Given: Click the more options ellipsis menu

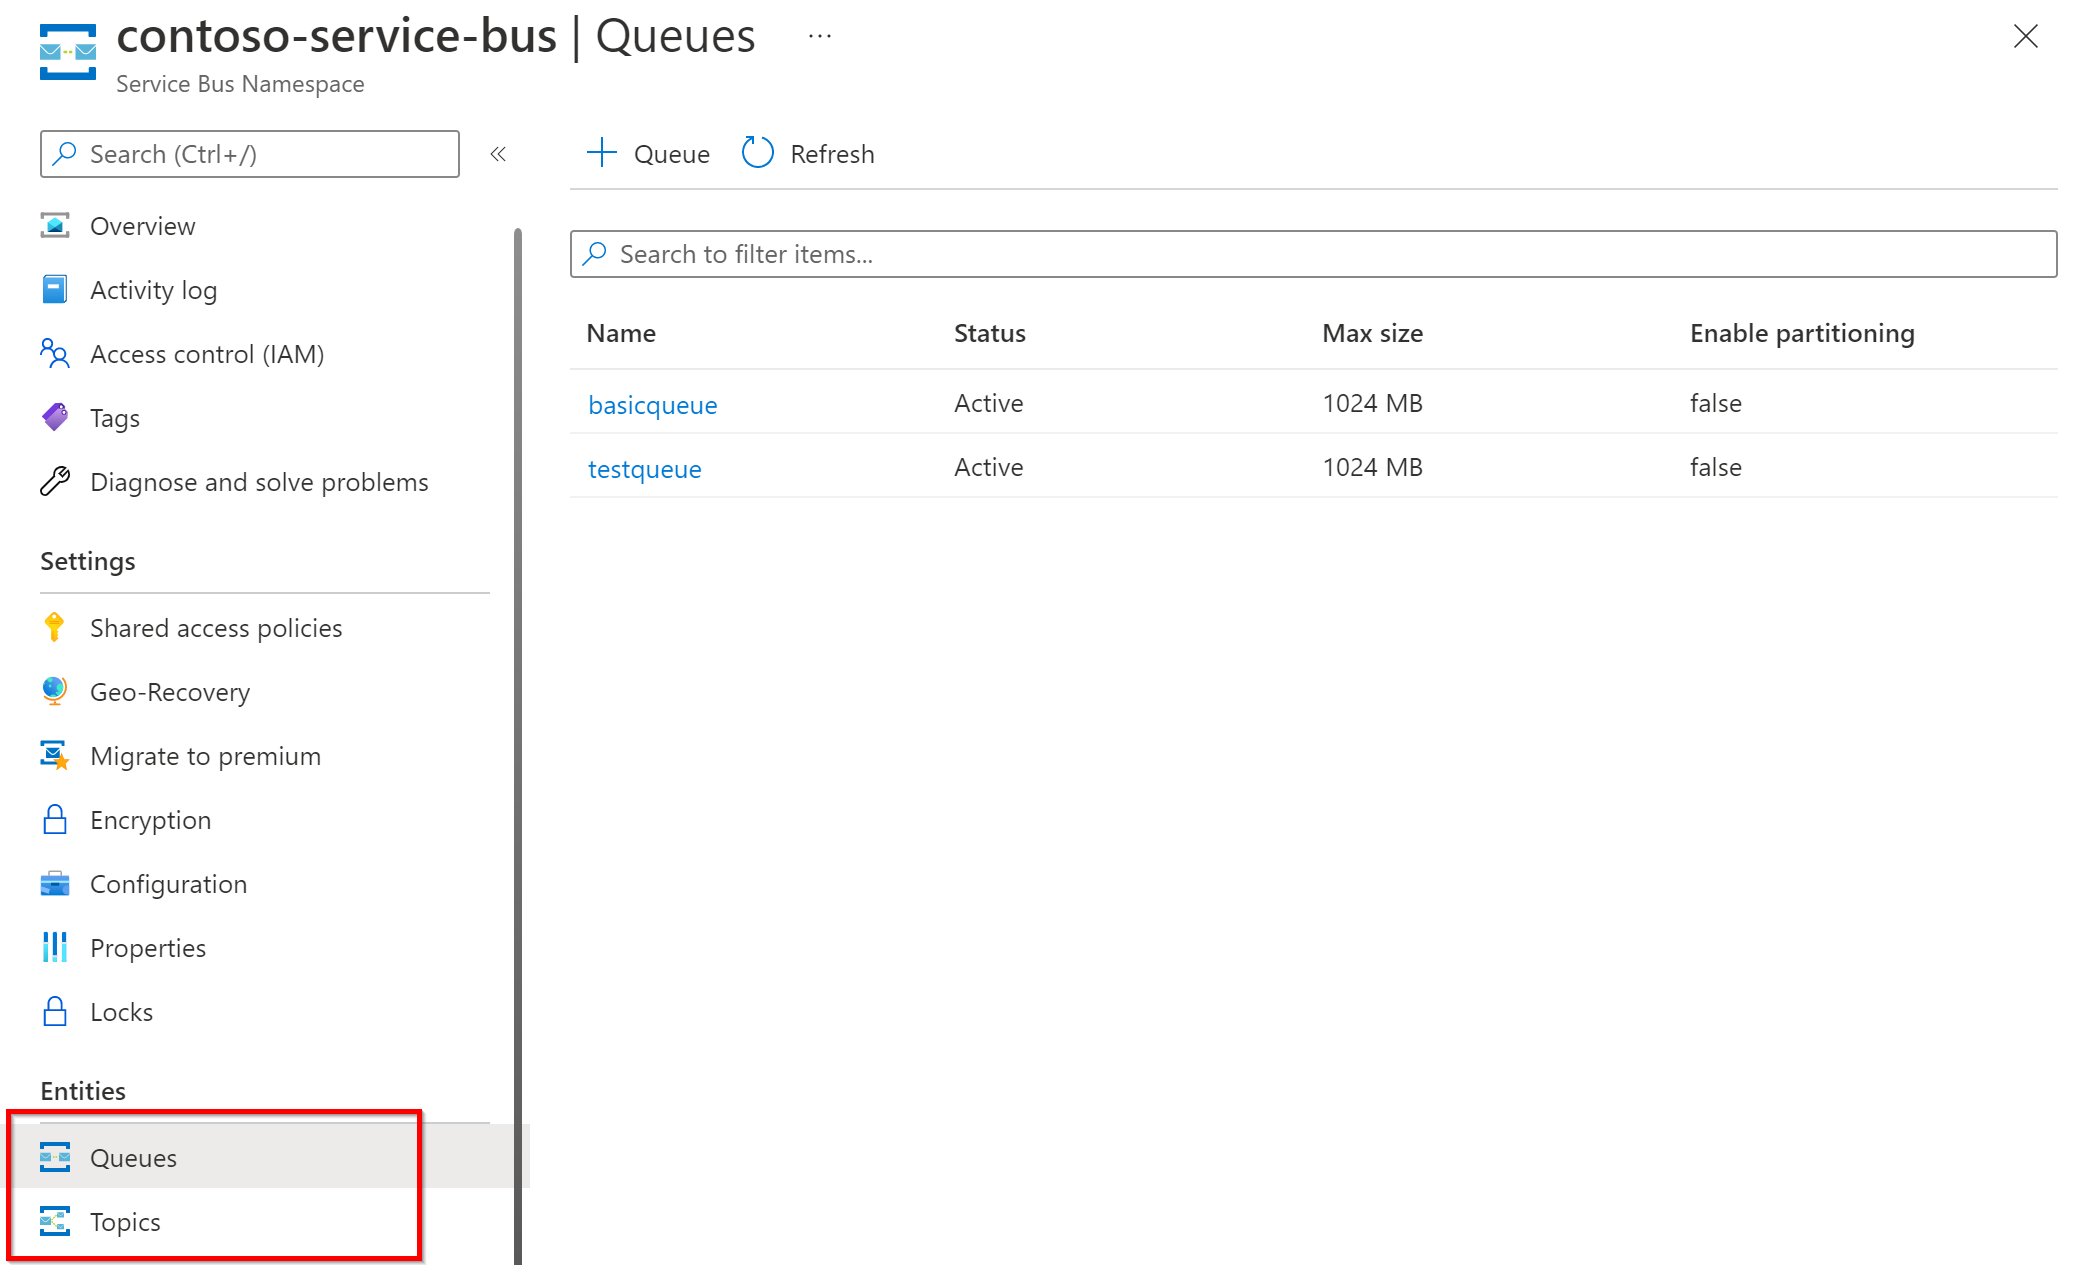Looking at the screenshot, I should (x=820, y=42).
